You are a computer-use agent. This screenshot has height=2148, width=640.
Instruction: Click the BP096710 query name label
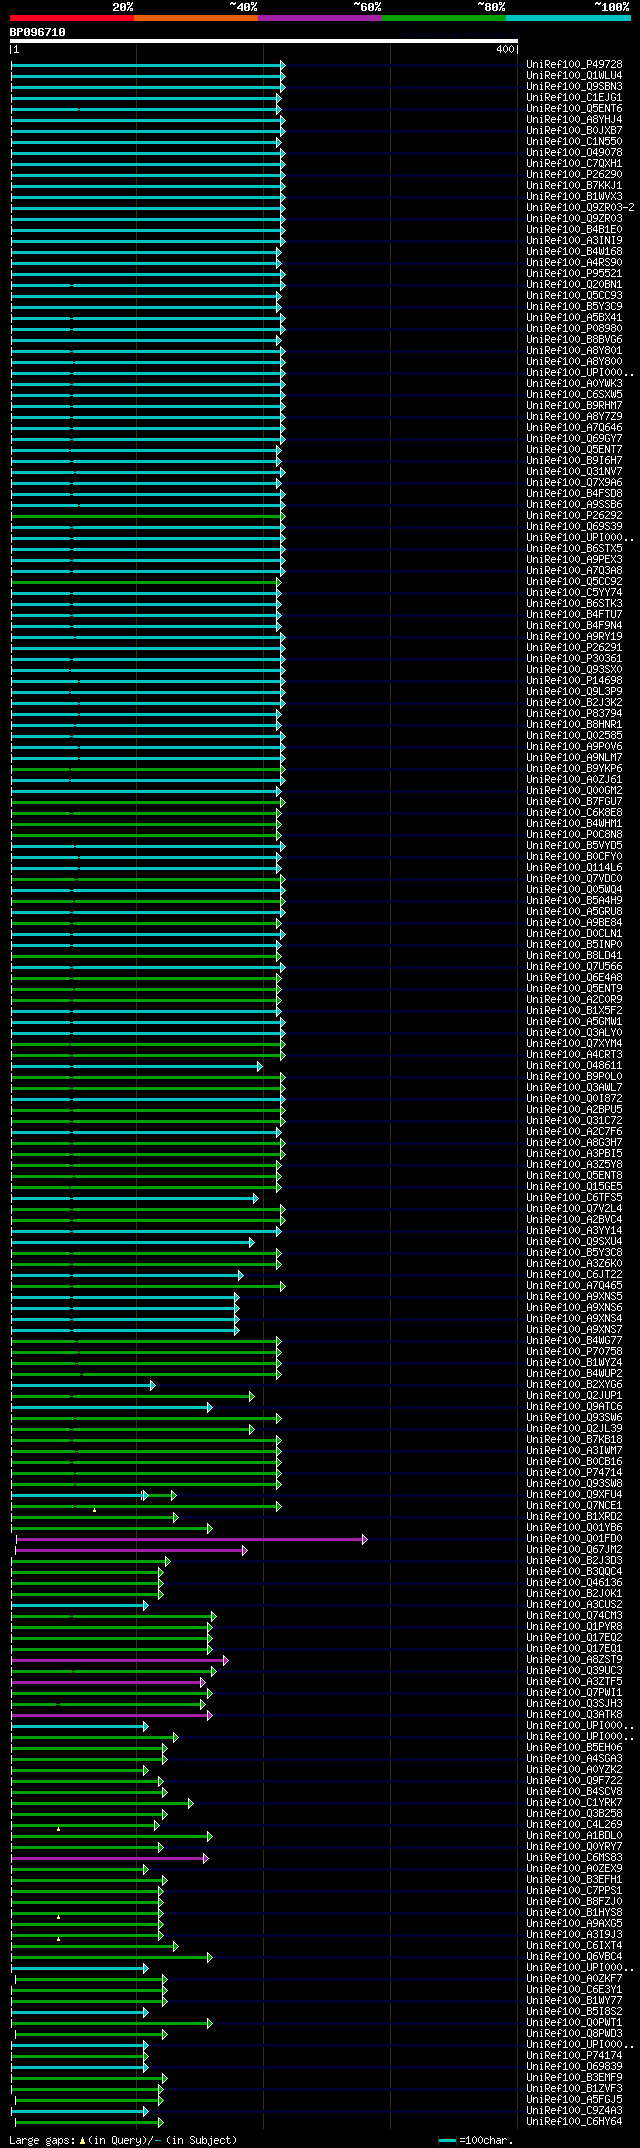pyautogui.click(x=38, y=32)
